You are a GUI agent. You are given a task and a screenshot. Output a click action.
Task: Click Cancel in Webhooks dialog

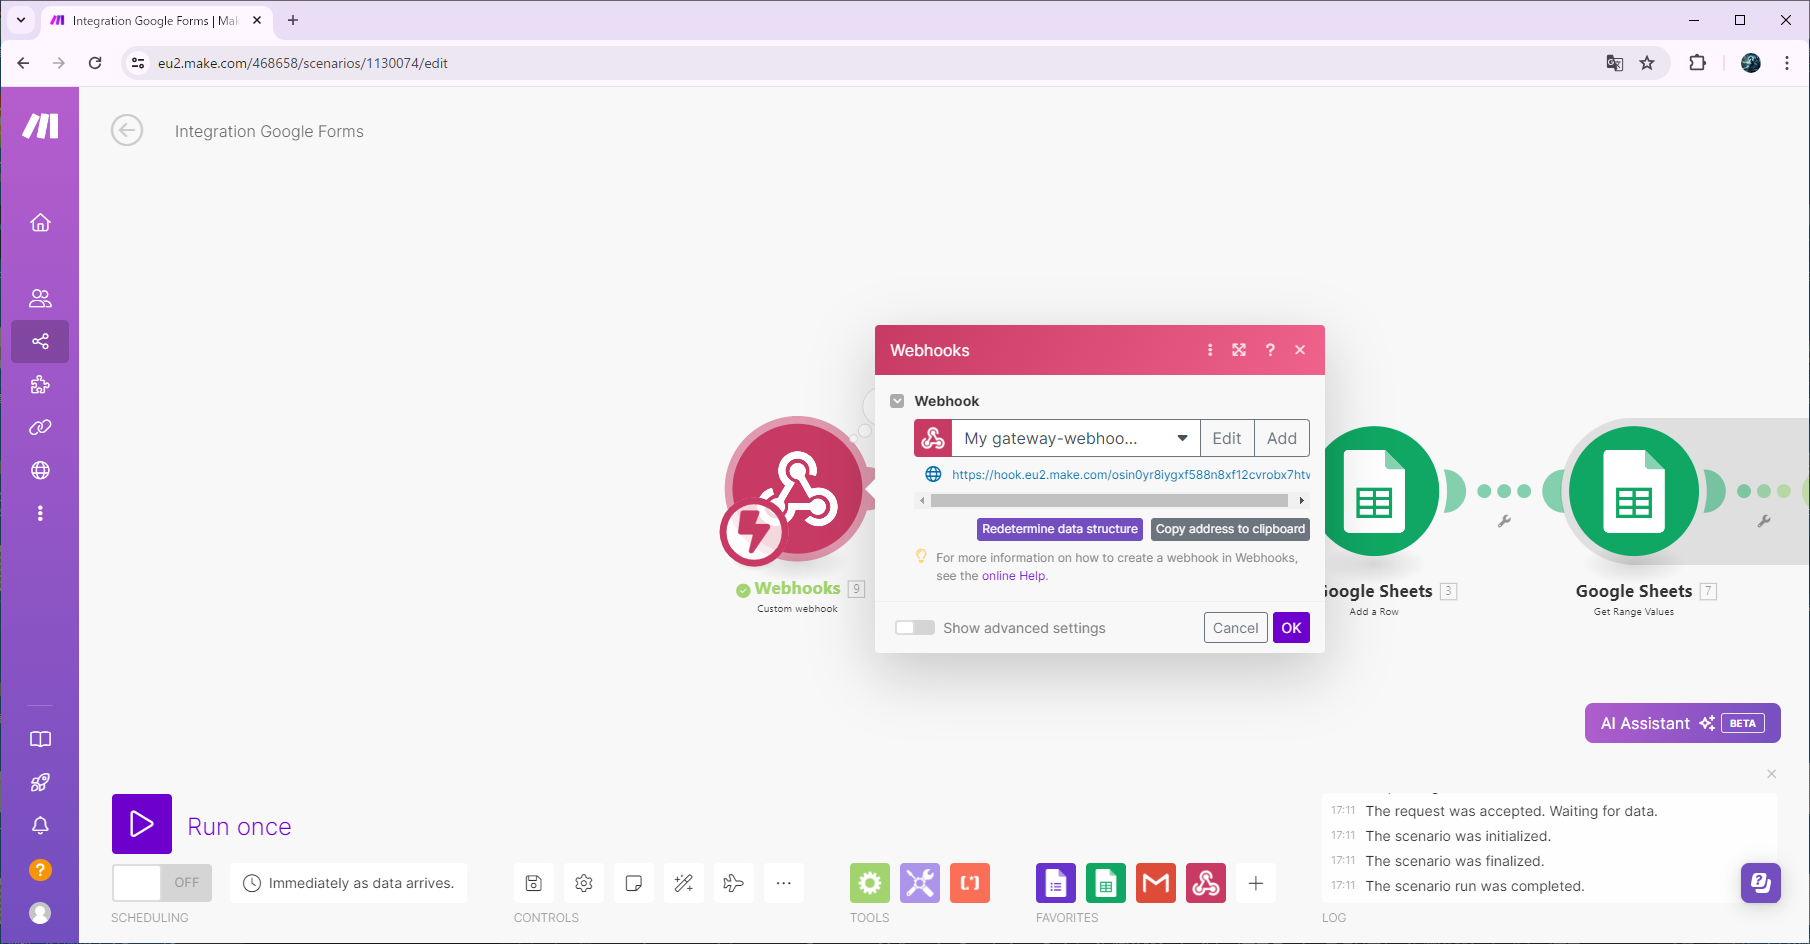click(x=1236, y=628)
